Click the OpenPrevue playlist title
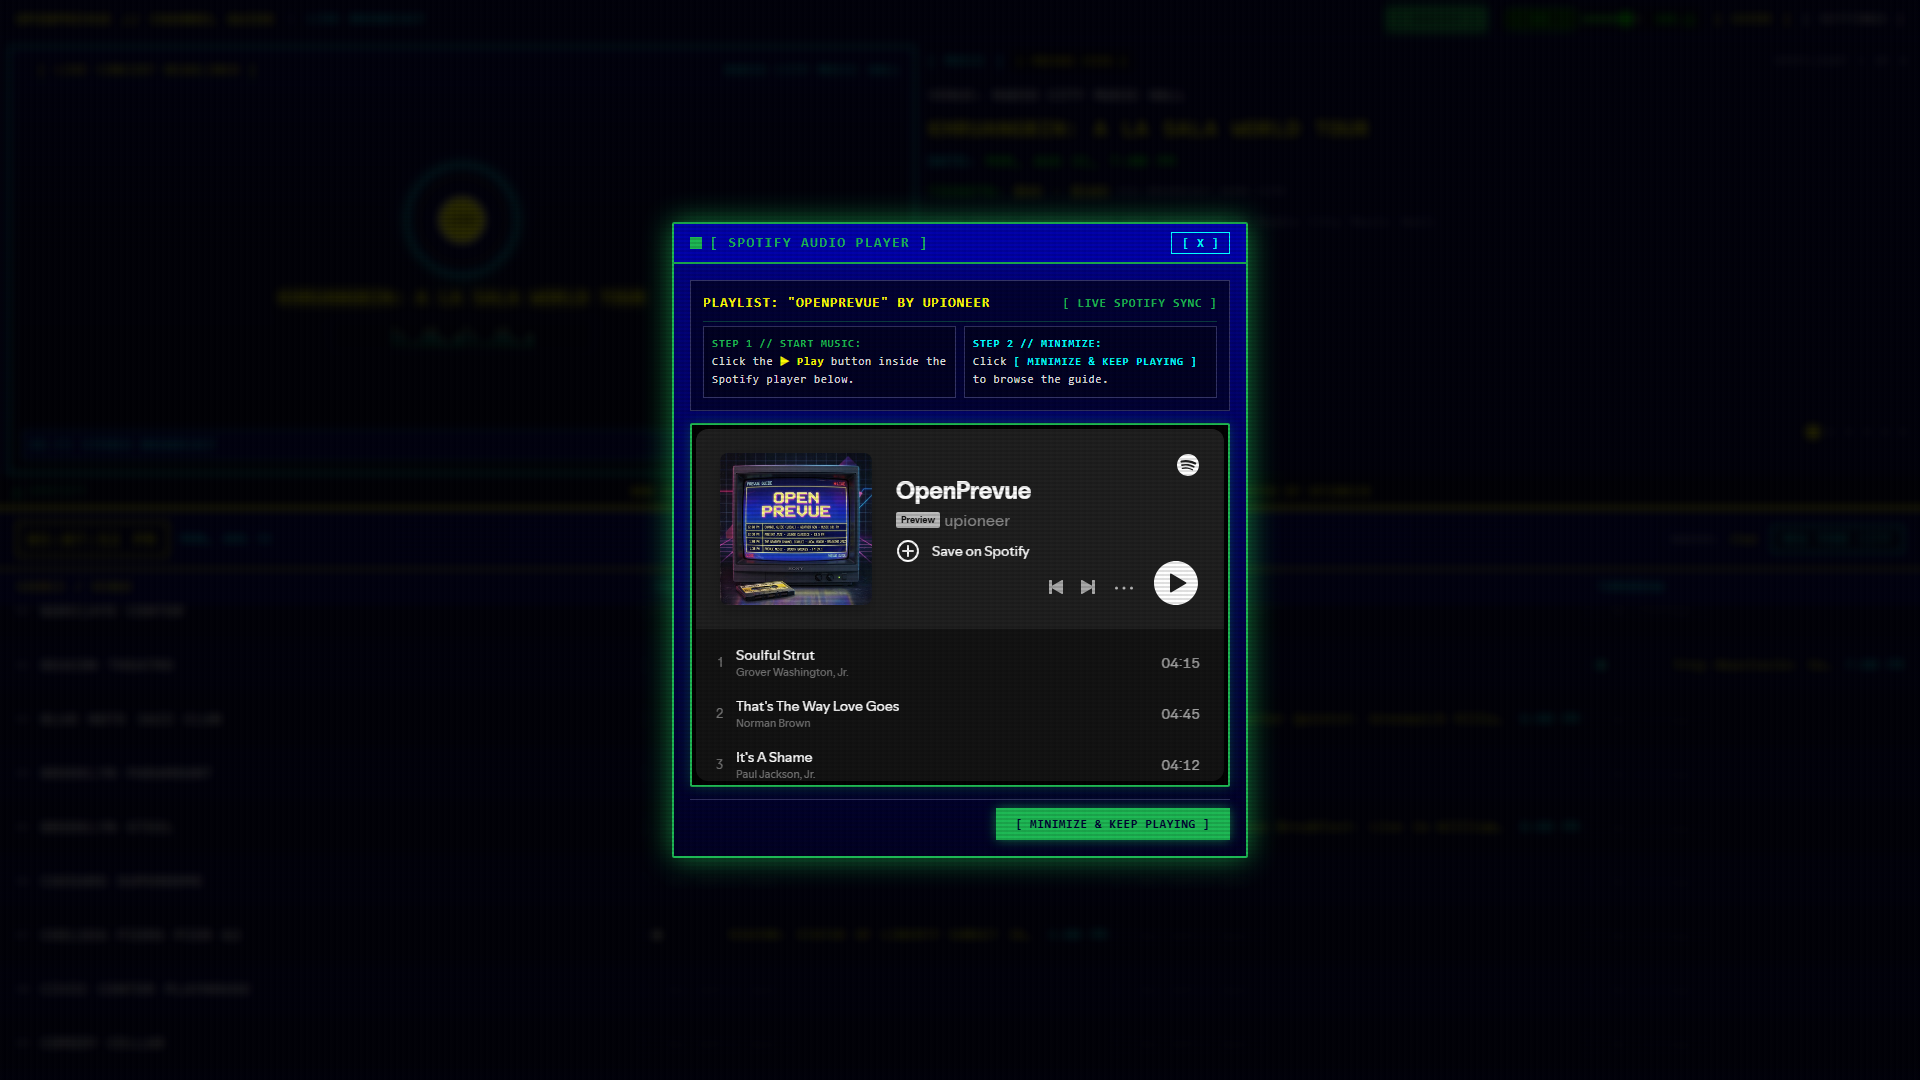 [963, 491]
